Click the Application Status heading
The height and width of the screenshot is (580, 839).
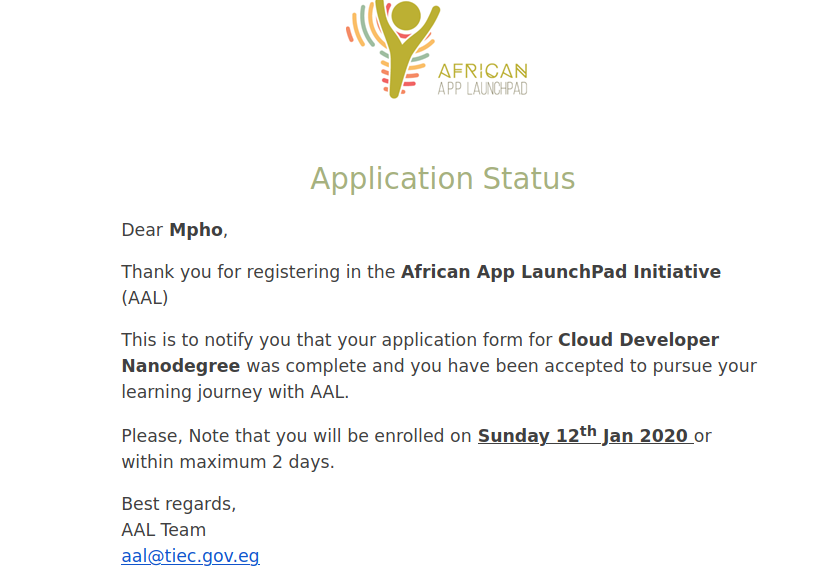[443, 179]
